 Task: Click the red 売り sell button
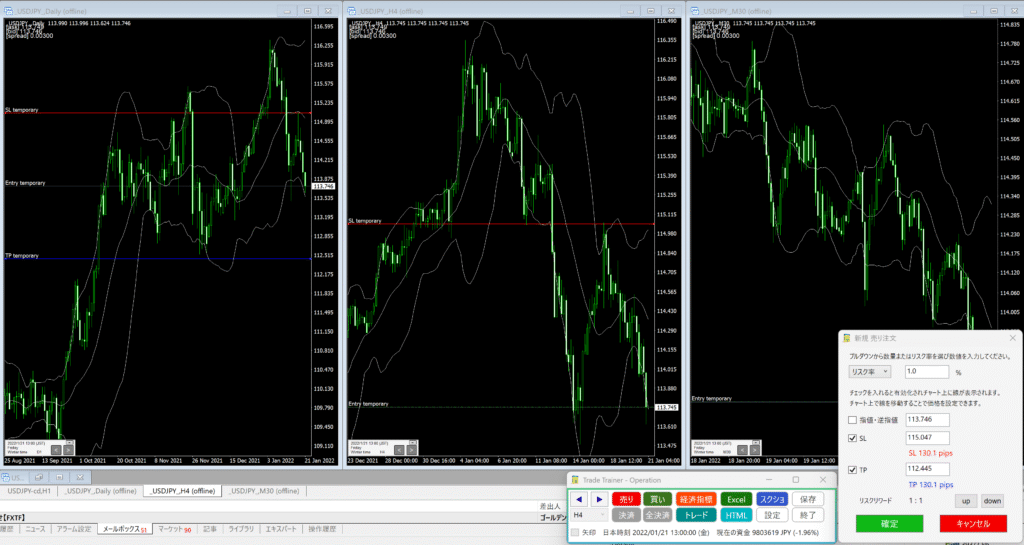(x=626, y=499)
